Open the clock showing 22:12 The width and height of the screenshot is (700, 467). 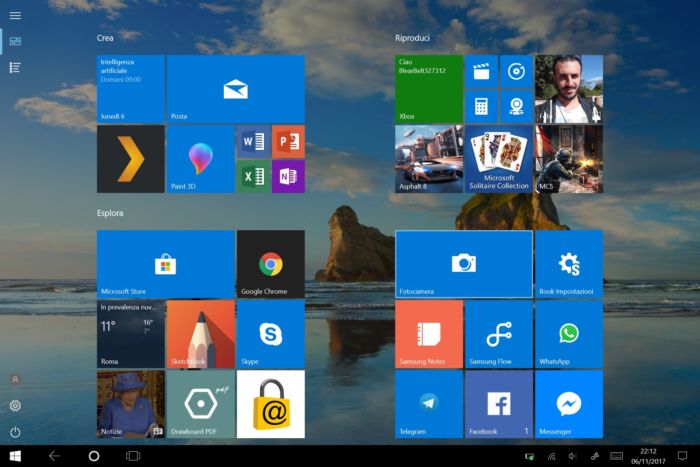(x=648, y=456)
